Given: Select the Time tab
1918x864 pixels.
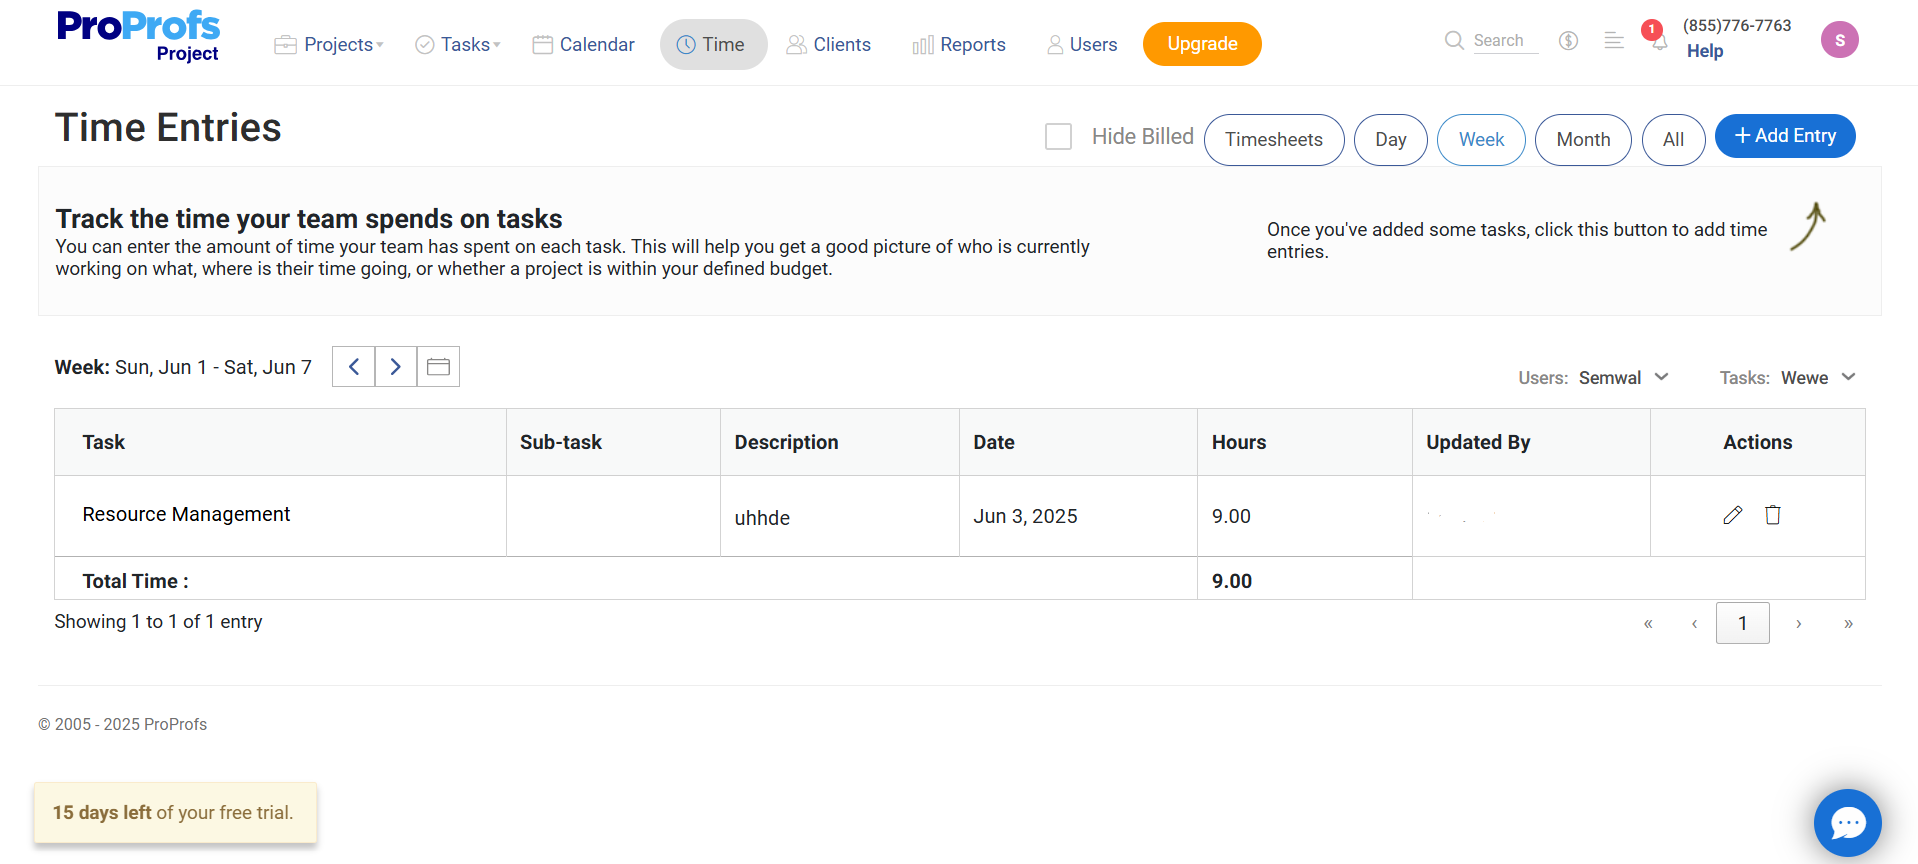Looking at the screenshot, I should (x=713, y=45).
